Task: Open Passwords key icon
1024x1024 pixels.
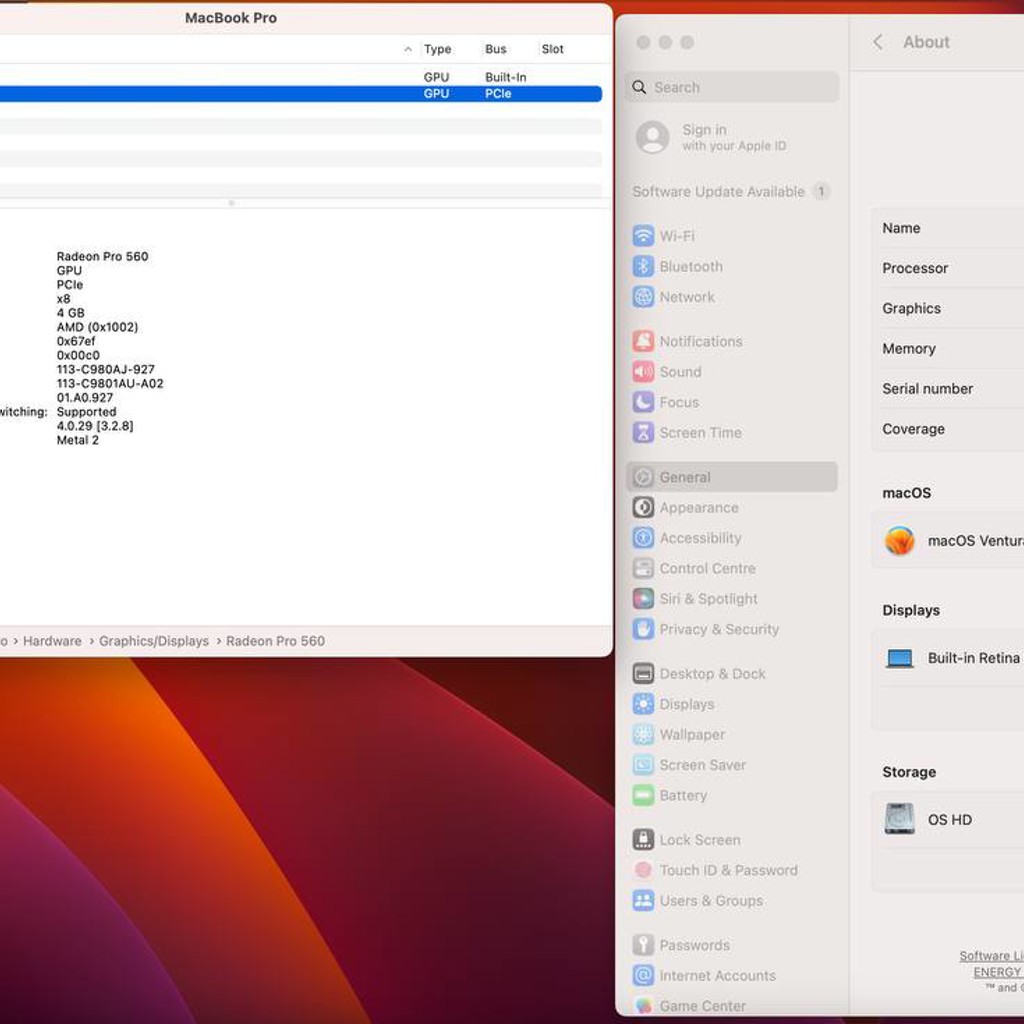Action: [643, 944]
